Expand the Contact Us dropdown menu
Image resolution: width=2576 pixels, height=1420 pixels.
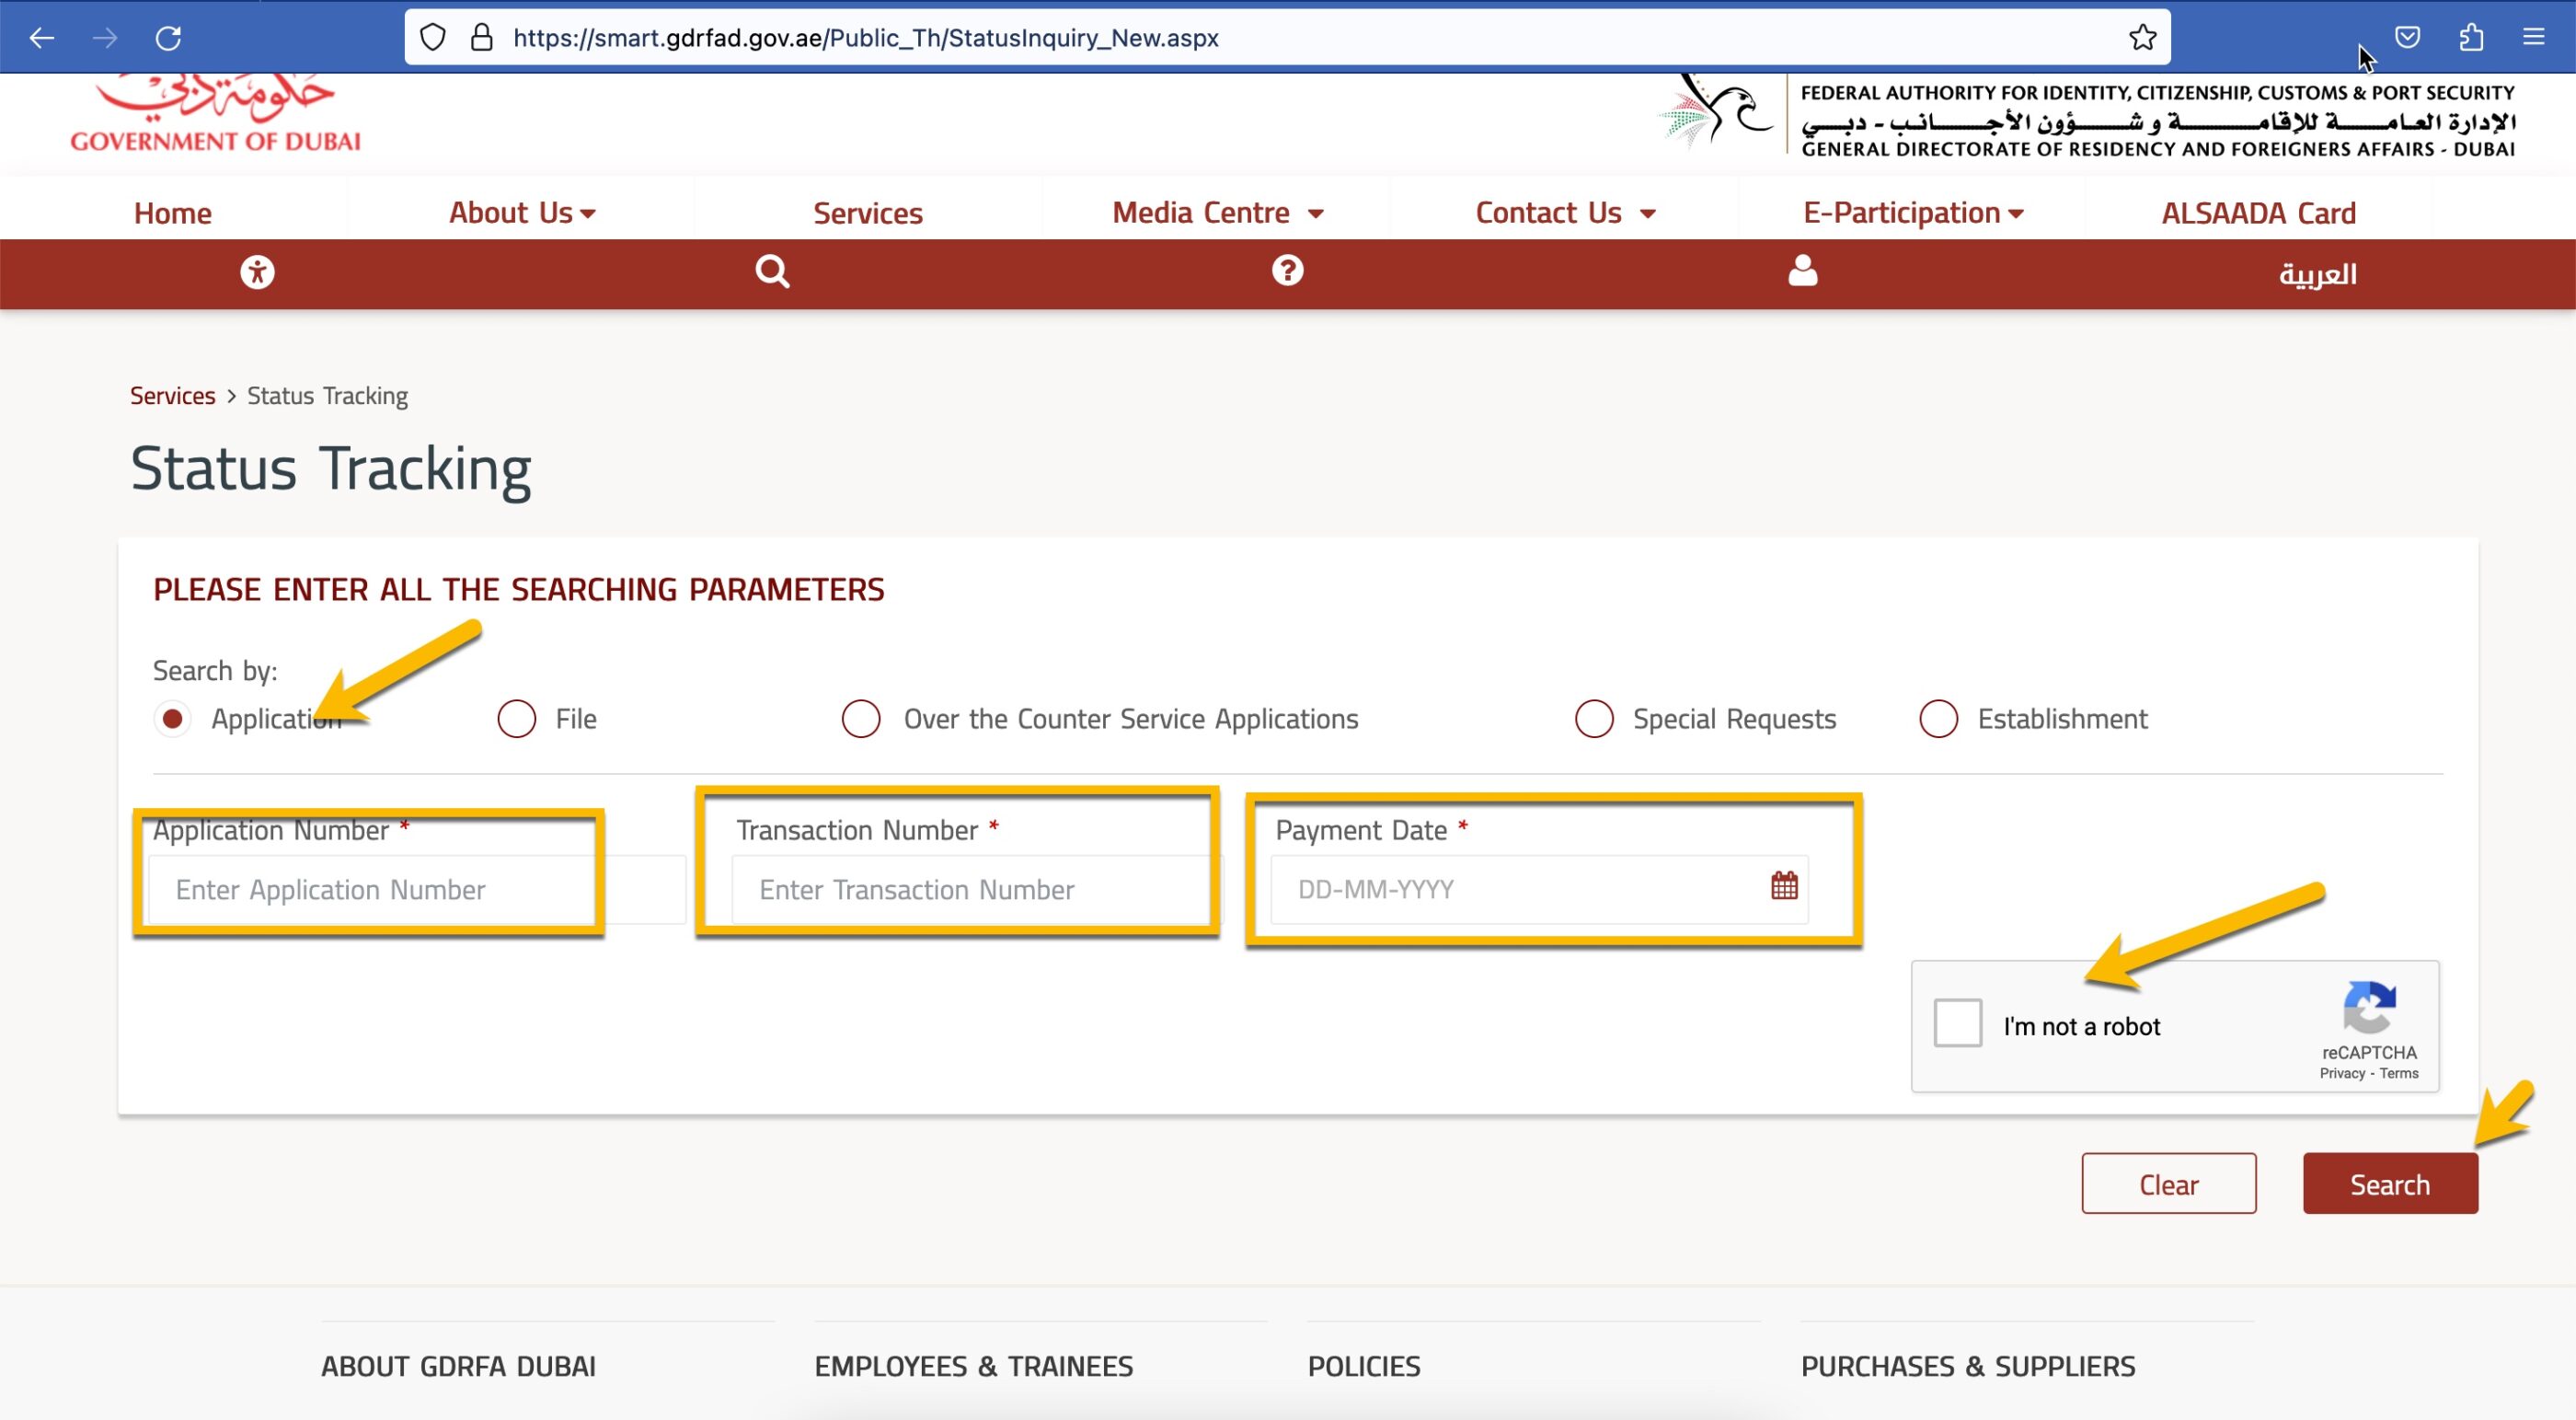point(1562,212)
